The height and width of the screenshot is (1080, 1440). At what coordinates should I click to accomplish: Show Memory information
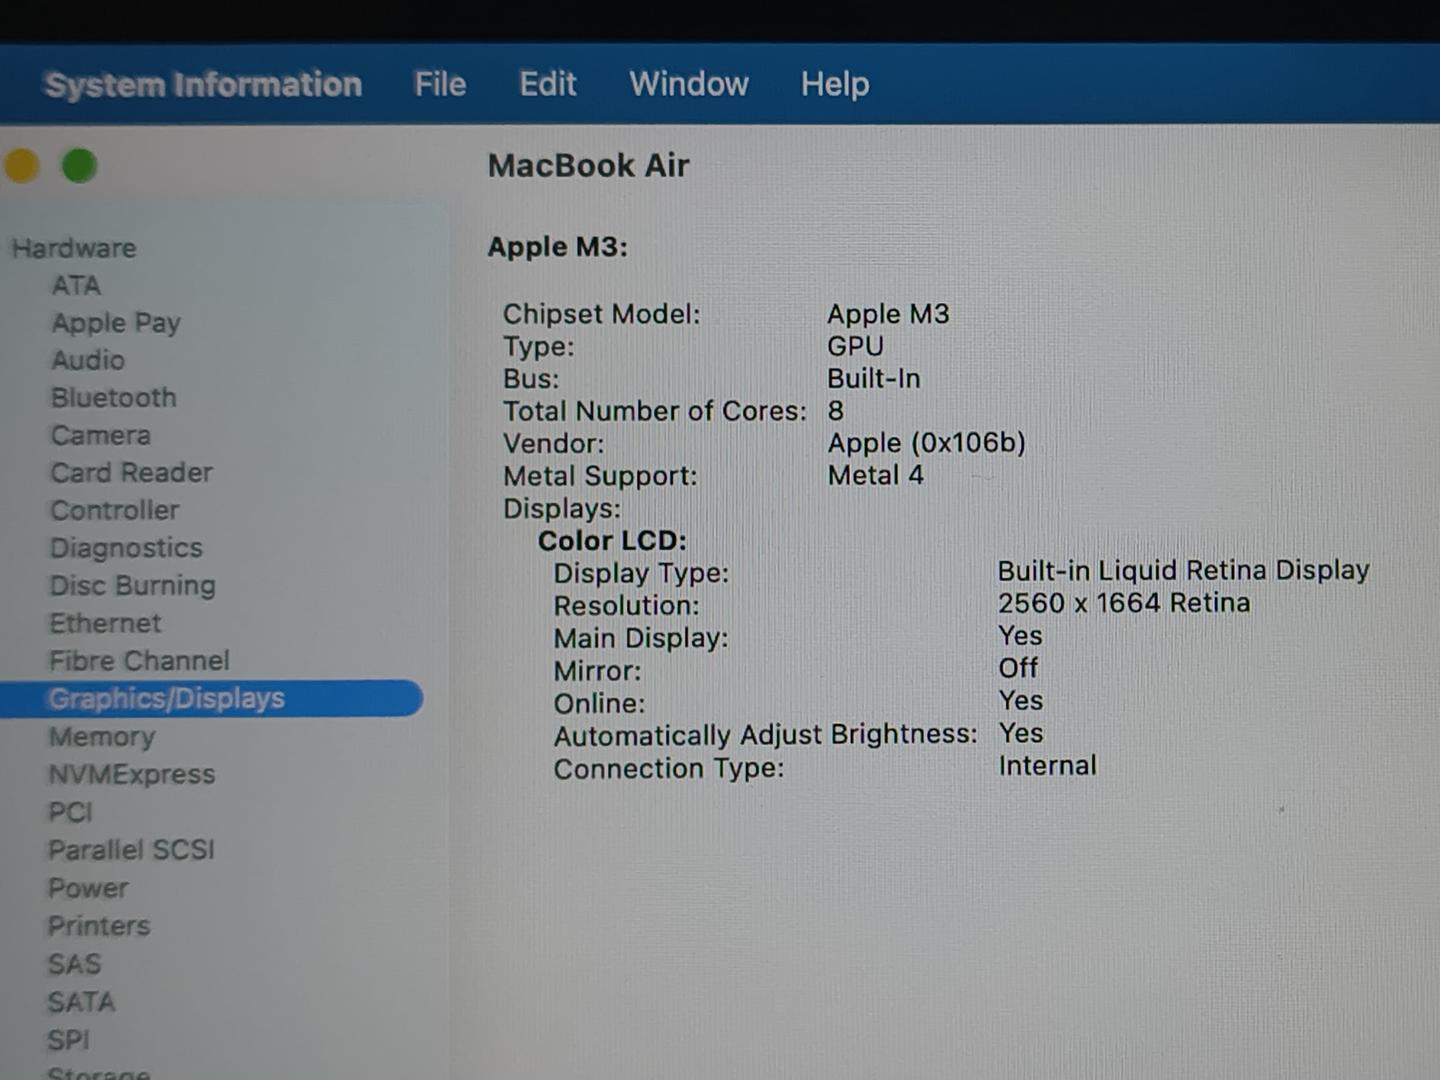(x=101, y=737)
